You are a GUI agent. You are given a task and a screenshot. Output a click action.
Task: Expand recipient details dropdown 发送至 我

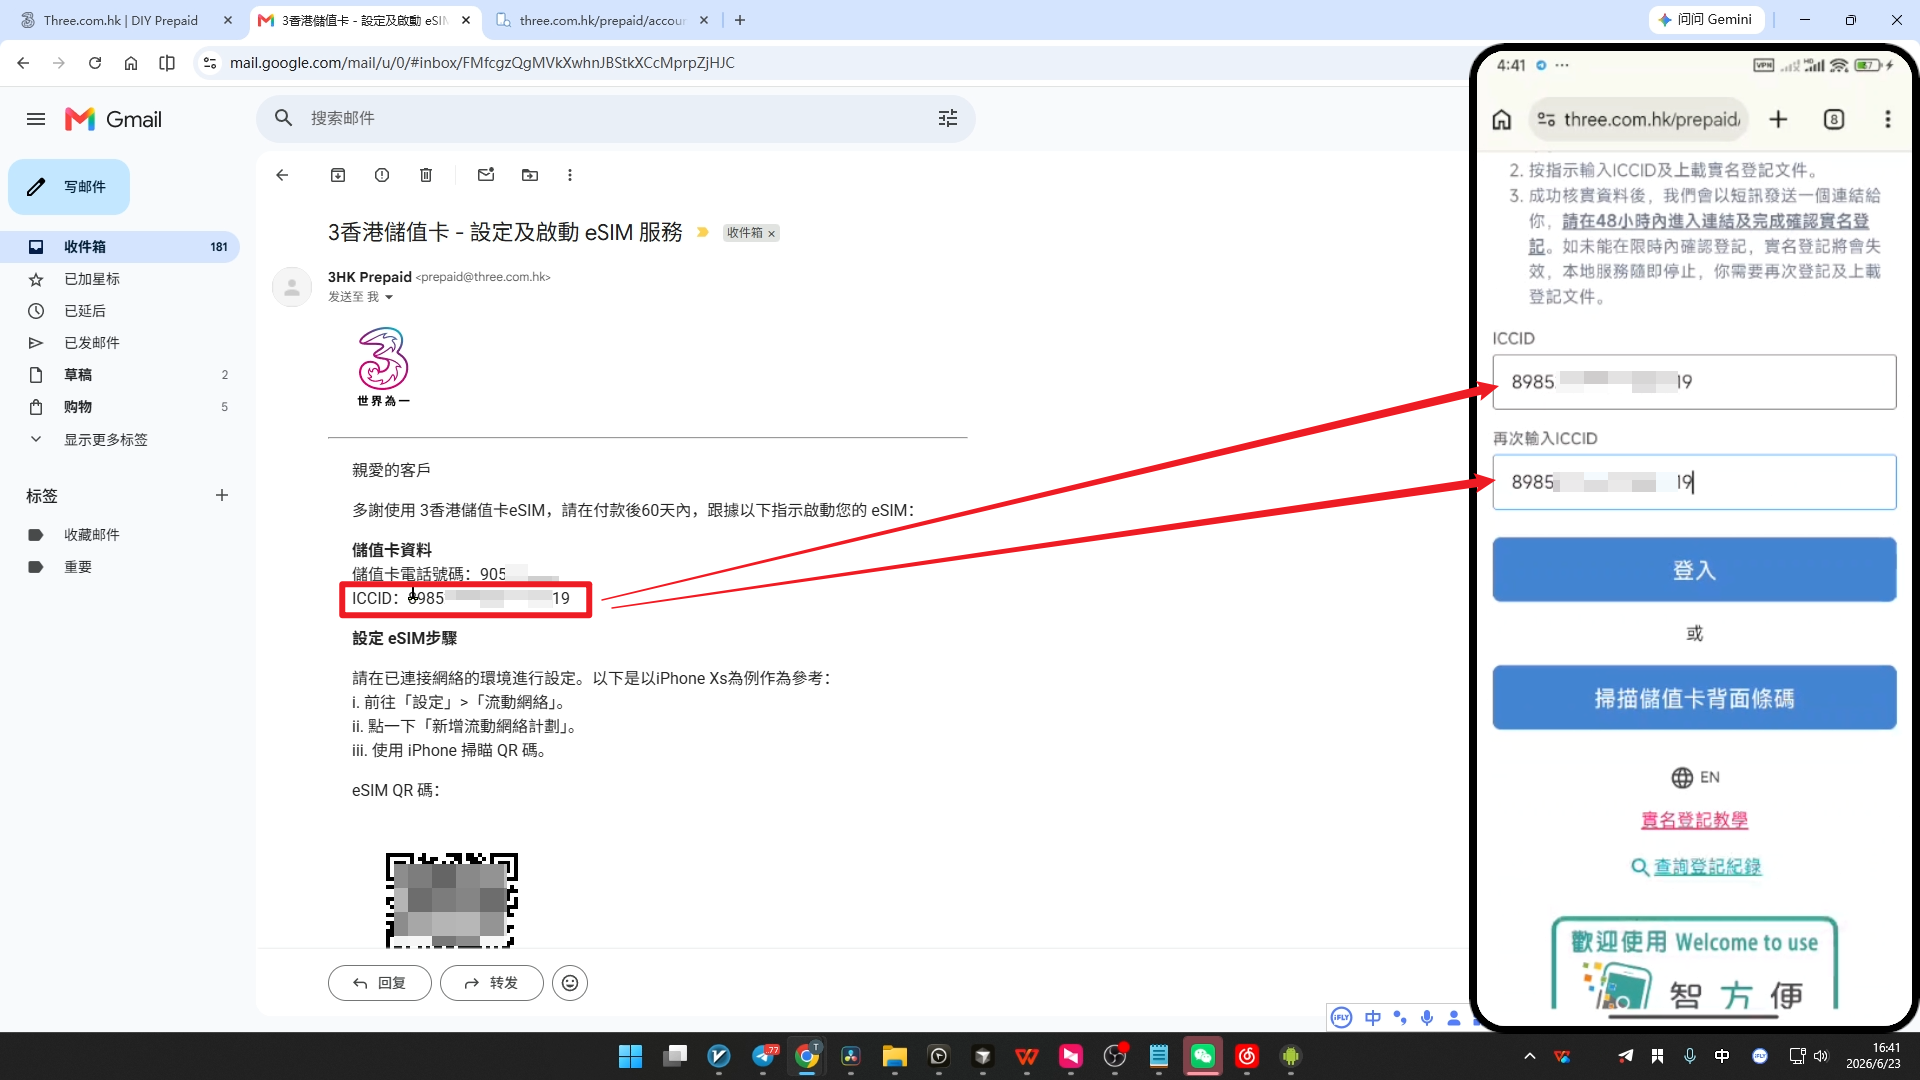point(389,297)
